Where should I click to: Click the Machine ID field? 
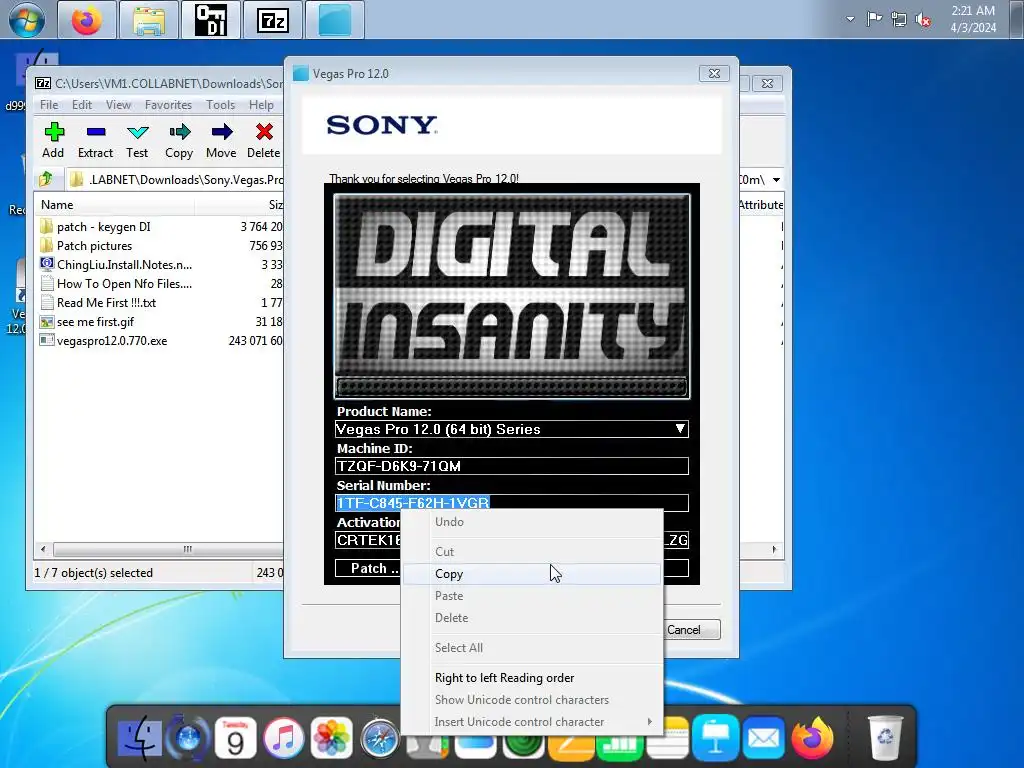pyautogui.click(x=511, y=466)
